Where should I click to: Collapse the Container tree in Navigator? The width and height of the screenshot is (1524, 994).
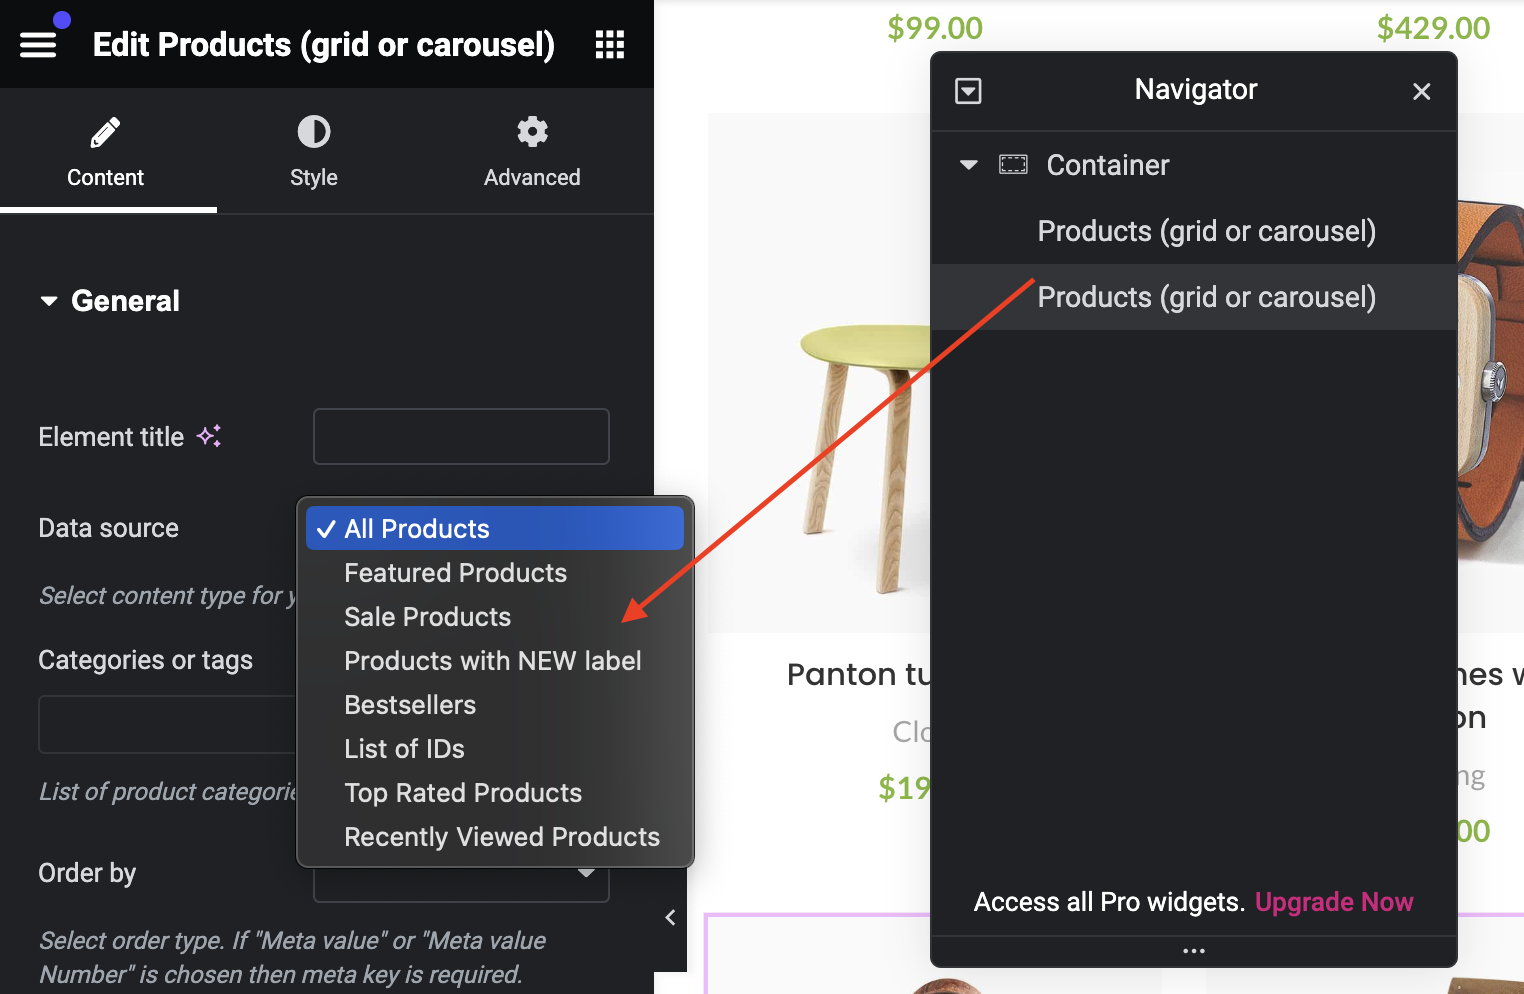click(x=968, y=165)
